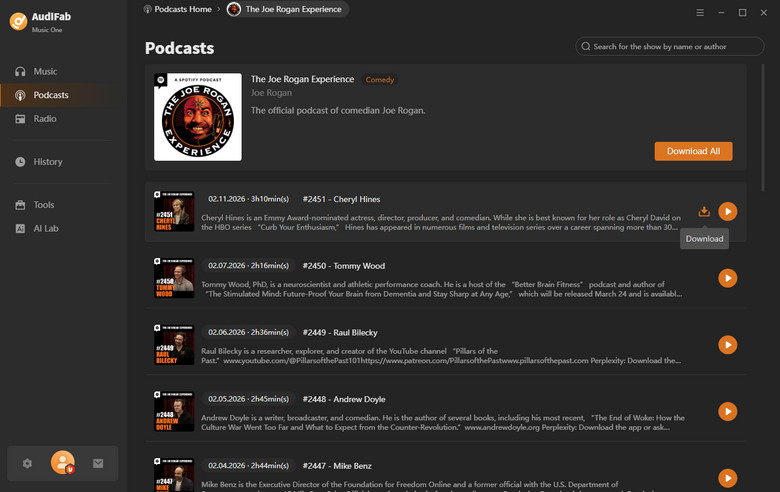The image size is (780, 492).
Task: Click the title '#2448 - Andrew Doyle'
Action: (x=344, y=399)
